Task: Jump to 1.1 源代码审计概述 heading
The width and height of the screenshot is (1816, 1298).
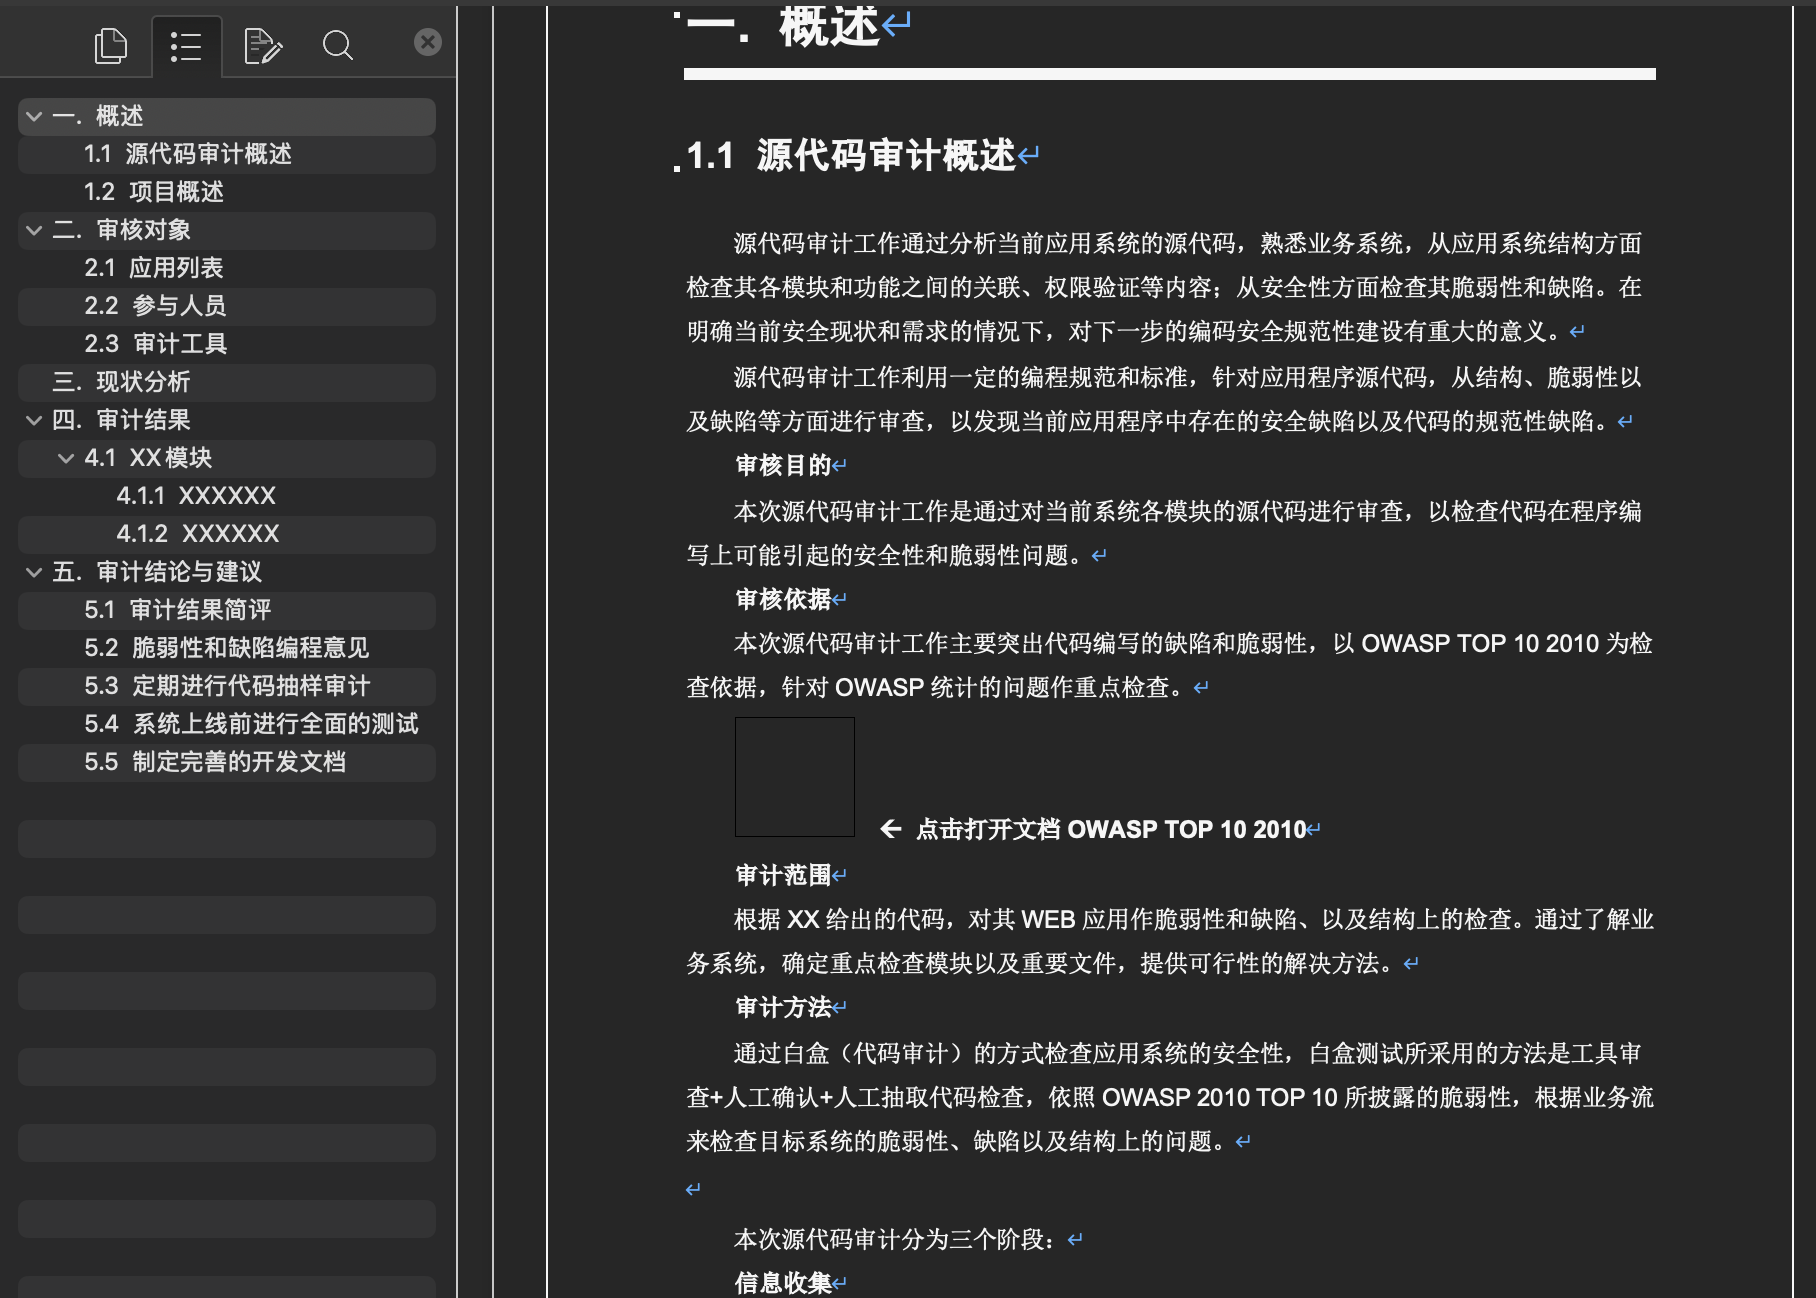Action: coord(188,154)
